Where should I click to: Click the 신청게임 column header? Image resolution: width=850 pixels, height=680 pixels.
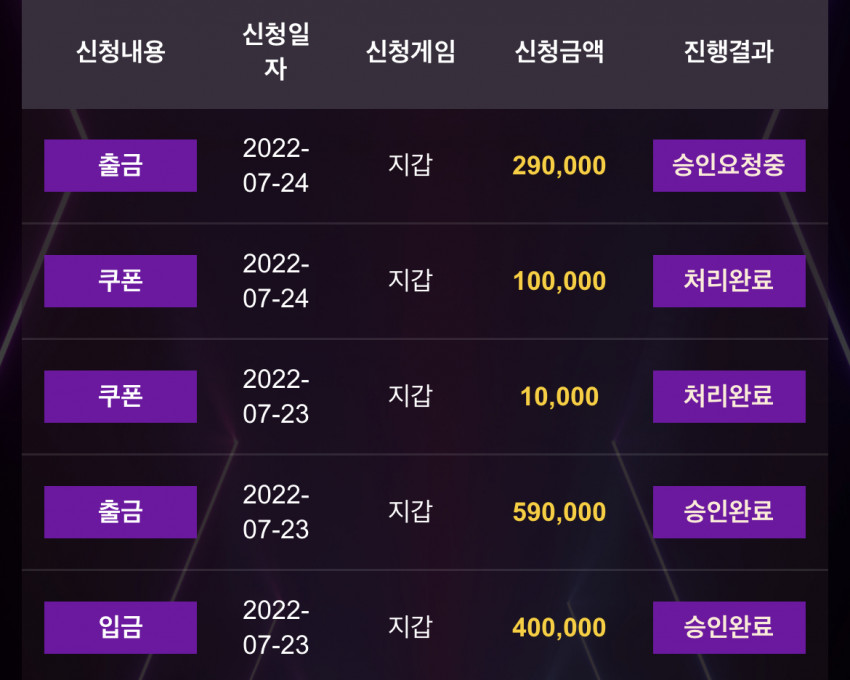[x=410, y=52]
